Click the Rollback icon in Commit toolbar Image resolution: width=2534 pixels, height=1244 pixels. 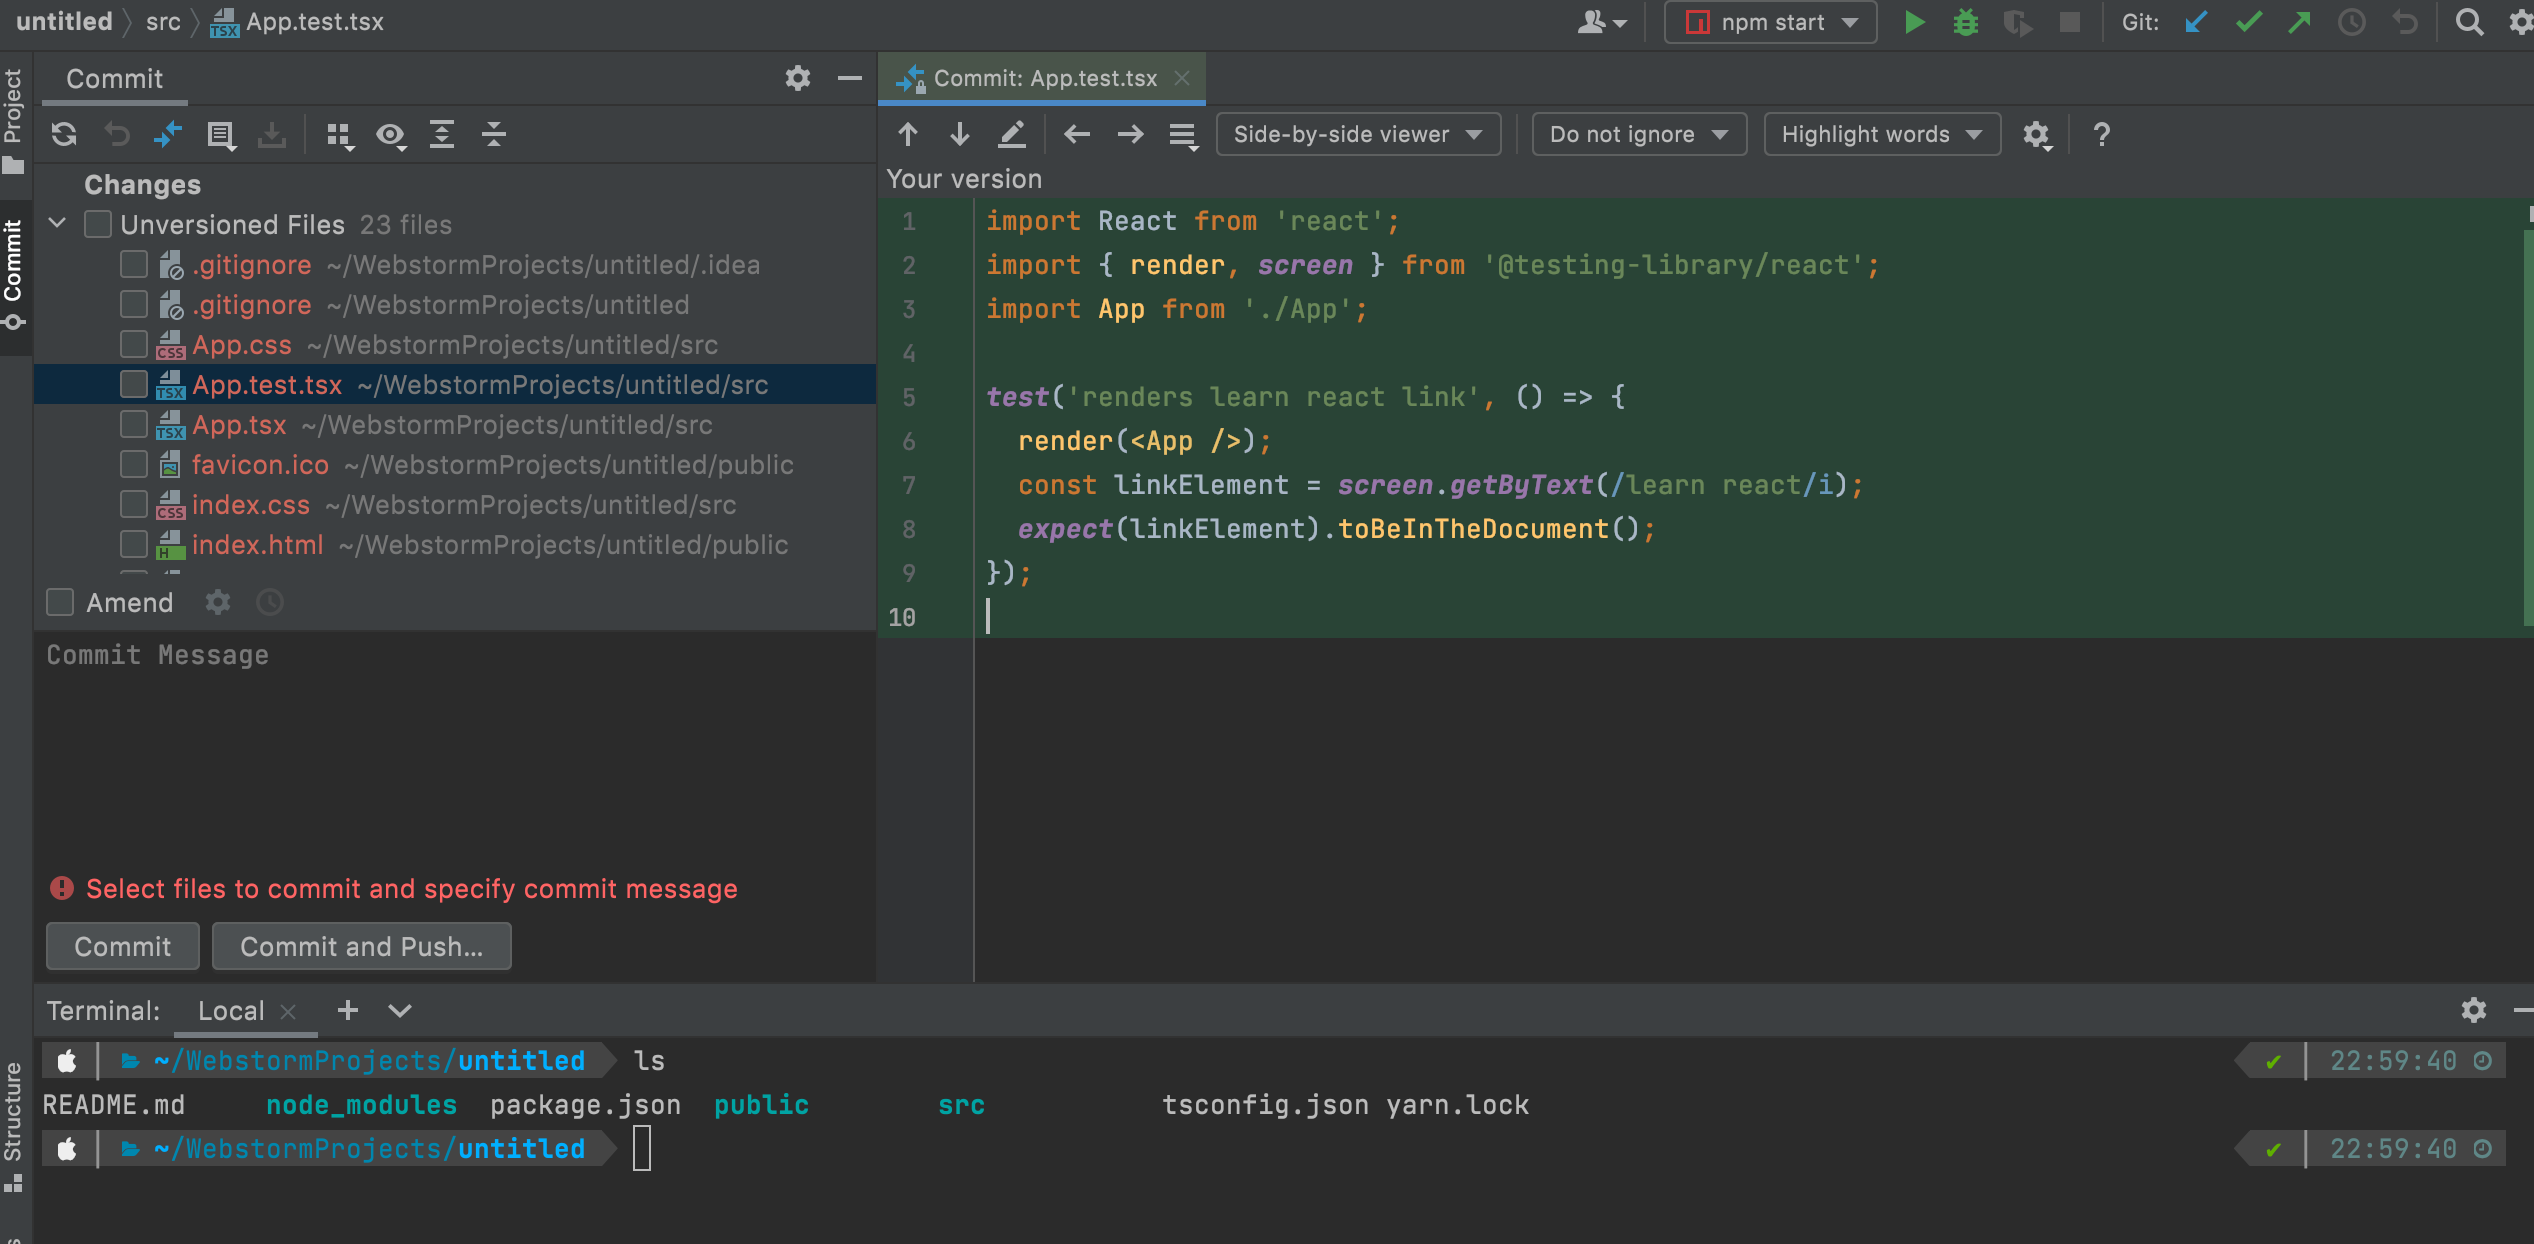[117, 134]
